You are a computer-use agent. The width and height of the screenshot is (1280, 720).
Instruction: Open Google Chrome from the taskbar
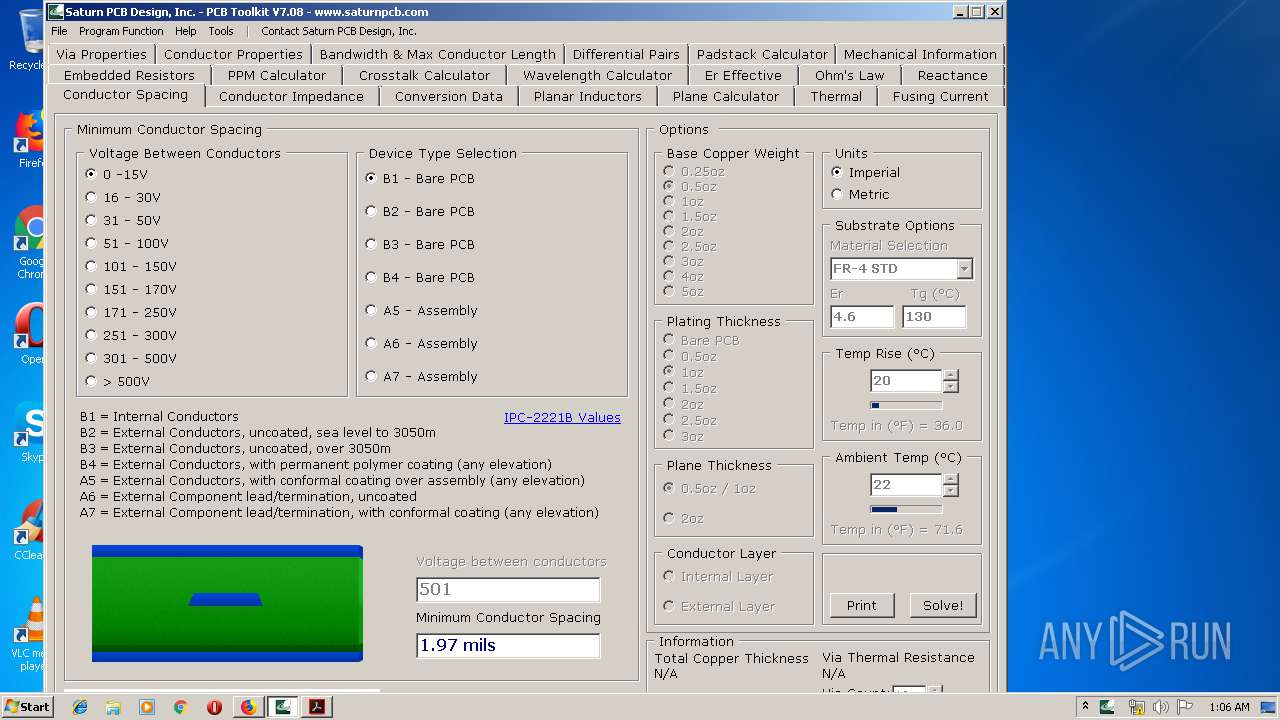(181, 707)
